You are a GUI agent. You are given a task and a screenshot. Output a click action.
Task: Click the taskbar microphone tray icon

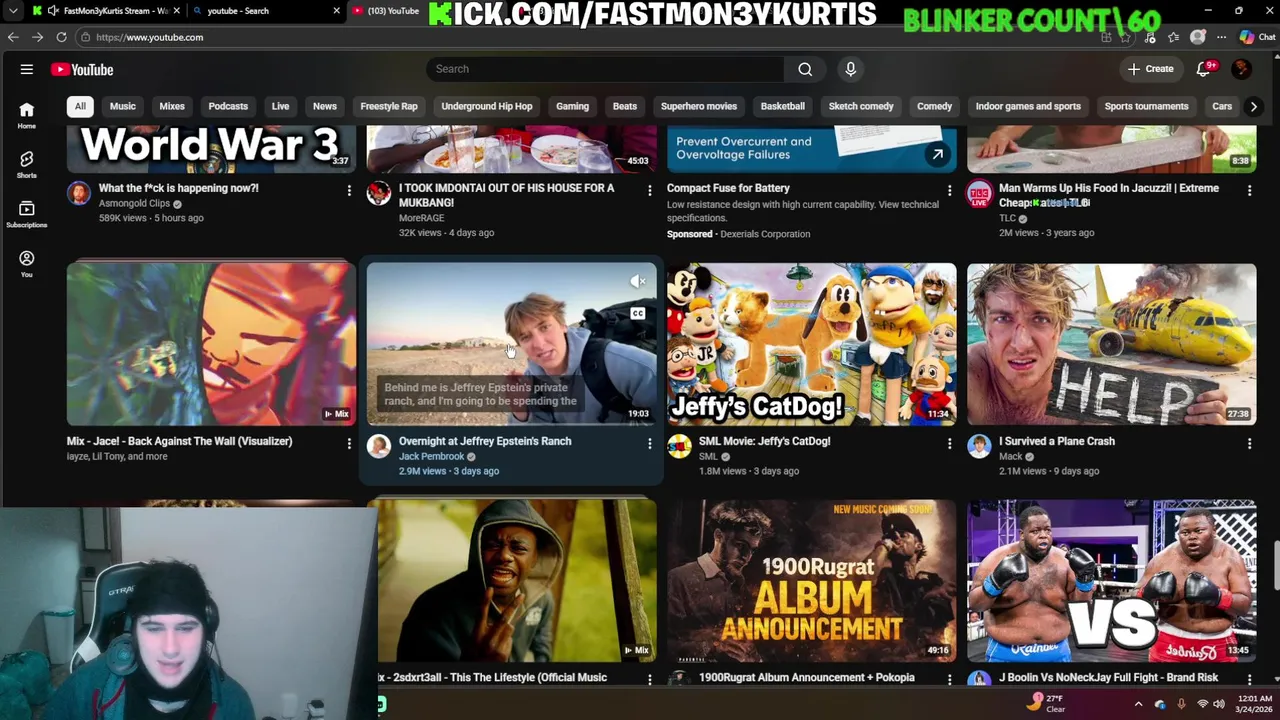(1181, 705)
